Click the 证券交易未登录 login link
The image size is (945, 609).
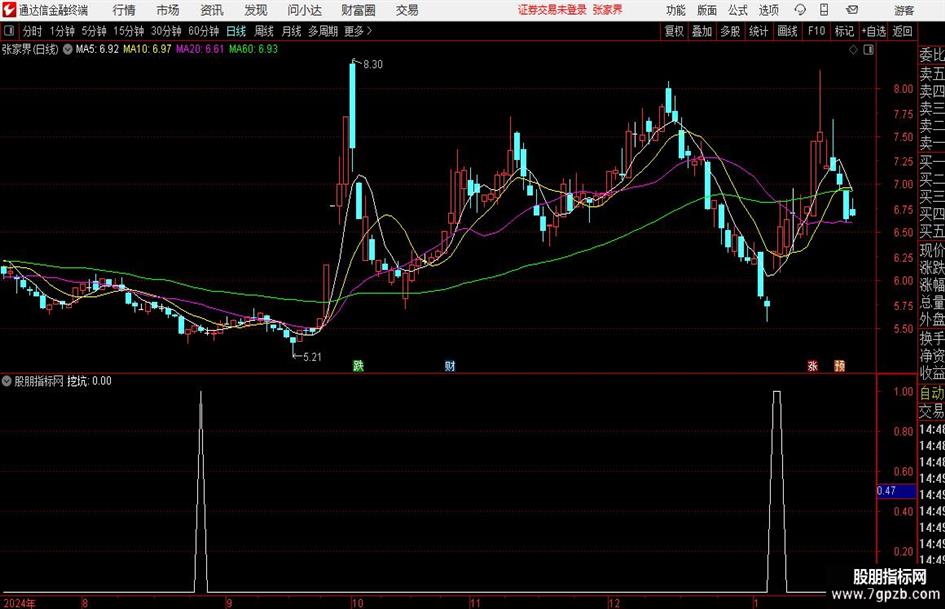[552, 10]
